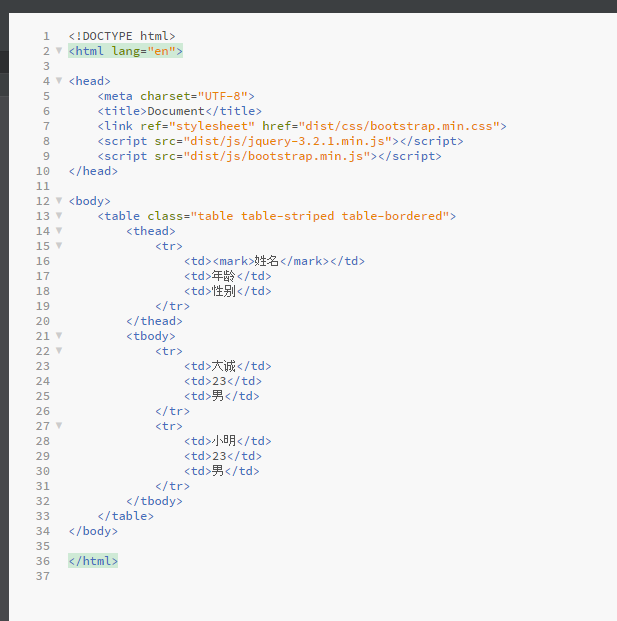This screenshot has height=621, width=617.
Task: Fold the table element arrow on line 13
Action: (x=59, y=215)
